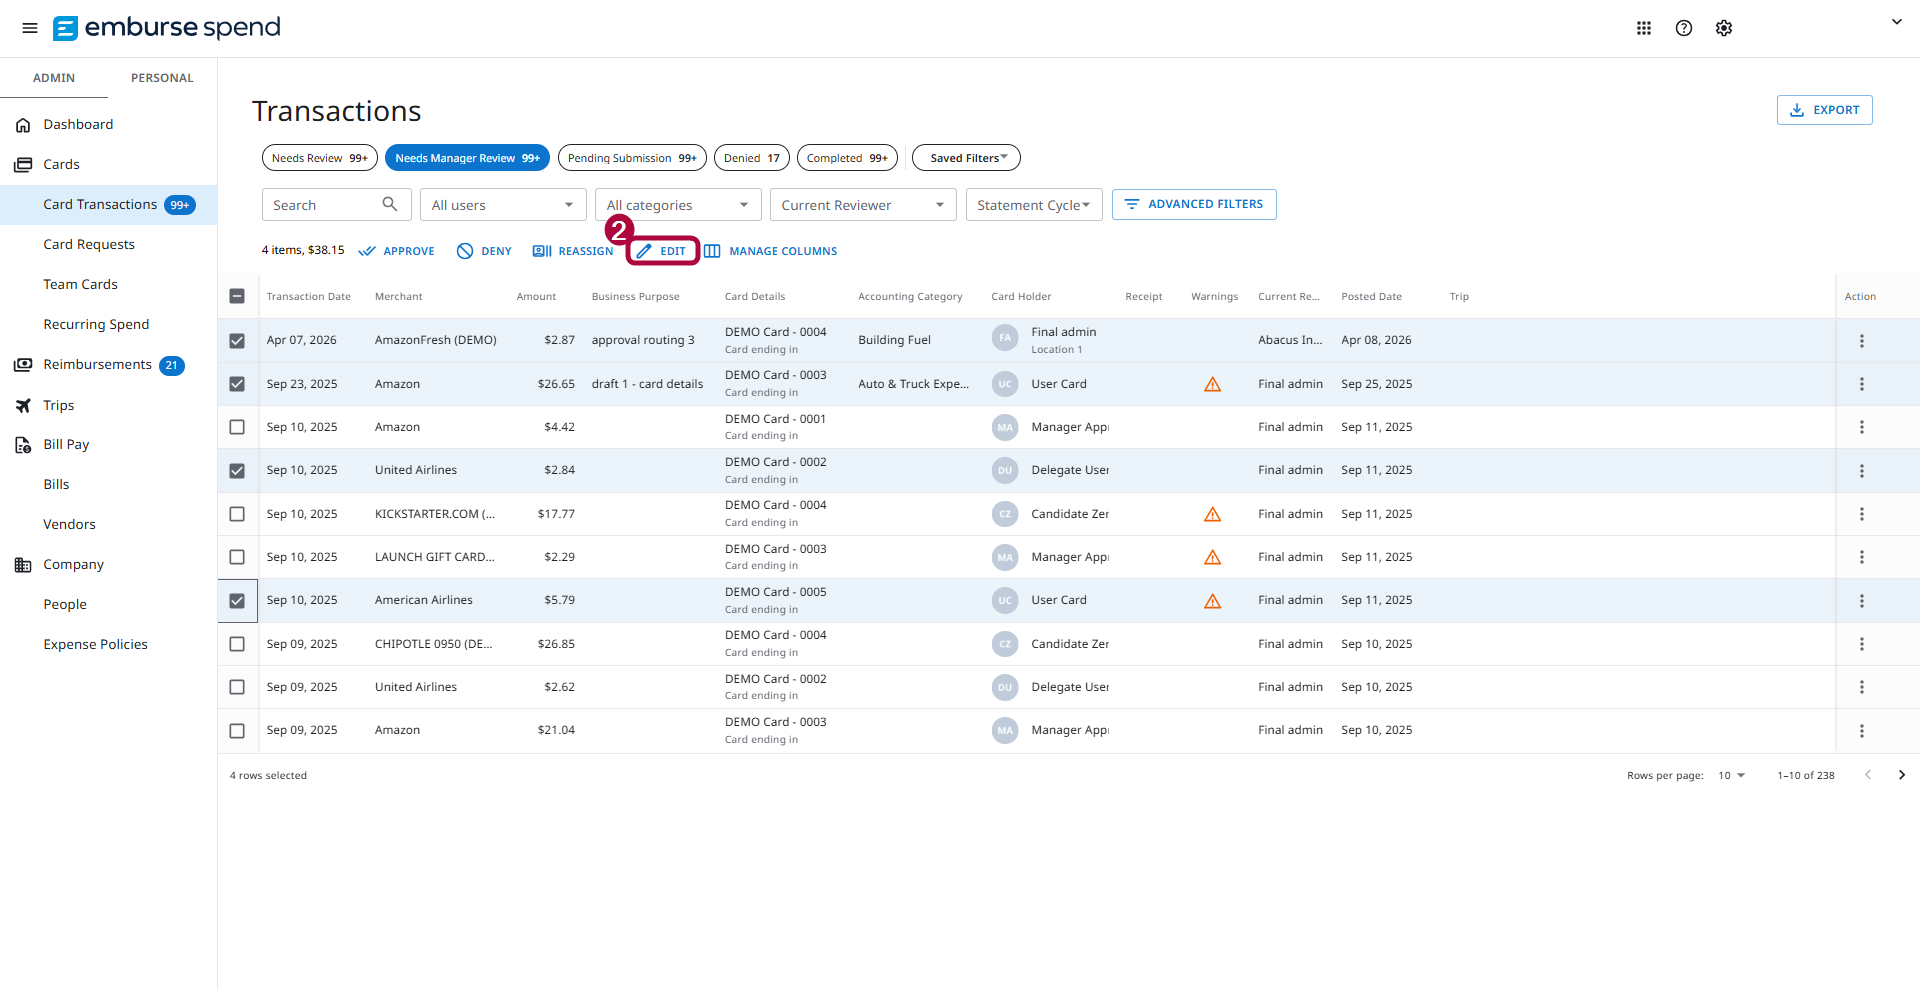1920x989 pixels.
Task: Uncheck the American Airlines $5.79 checkbox
Action: [x=237, y=601]
